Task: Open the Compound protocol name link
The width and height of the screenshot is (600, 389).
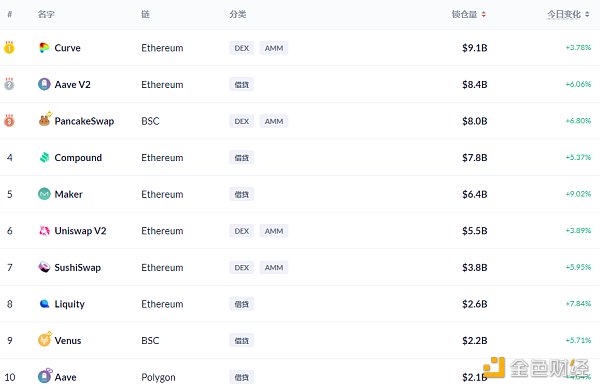Action: [78, 158]
